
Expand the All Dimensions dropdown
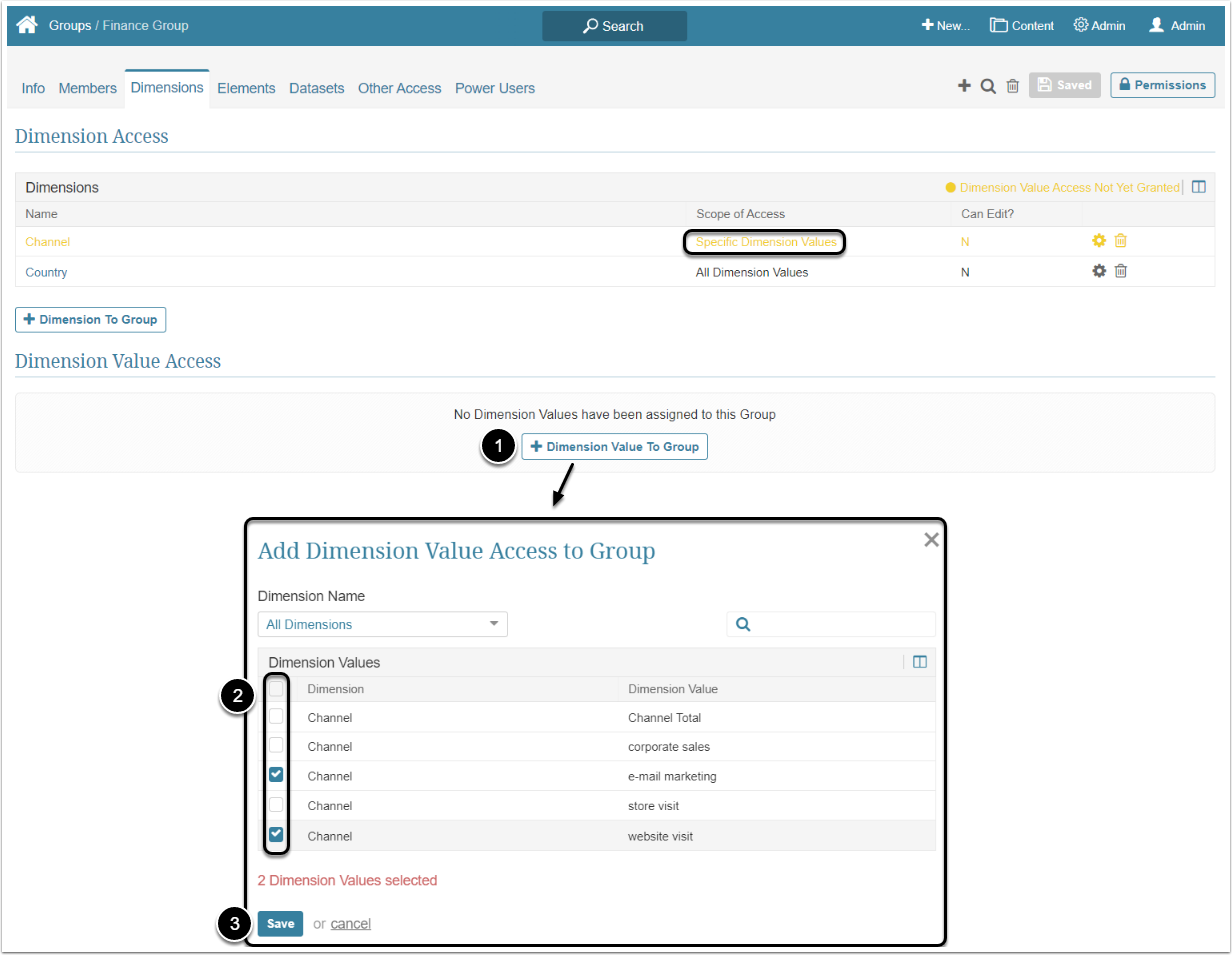point(382,624)
